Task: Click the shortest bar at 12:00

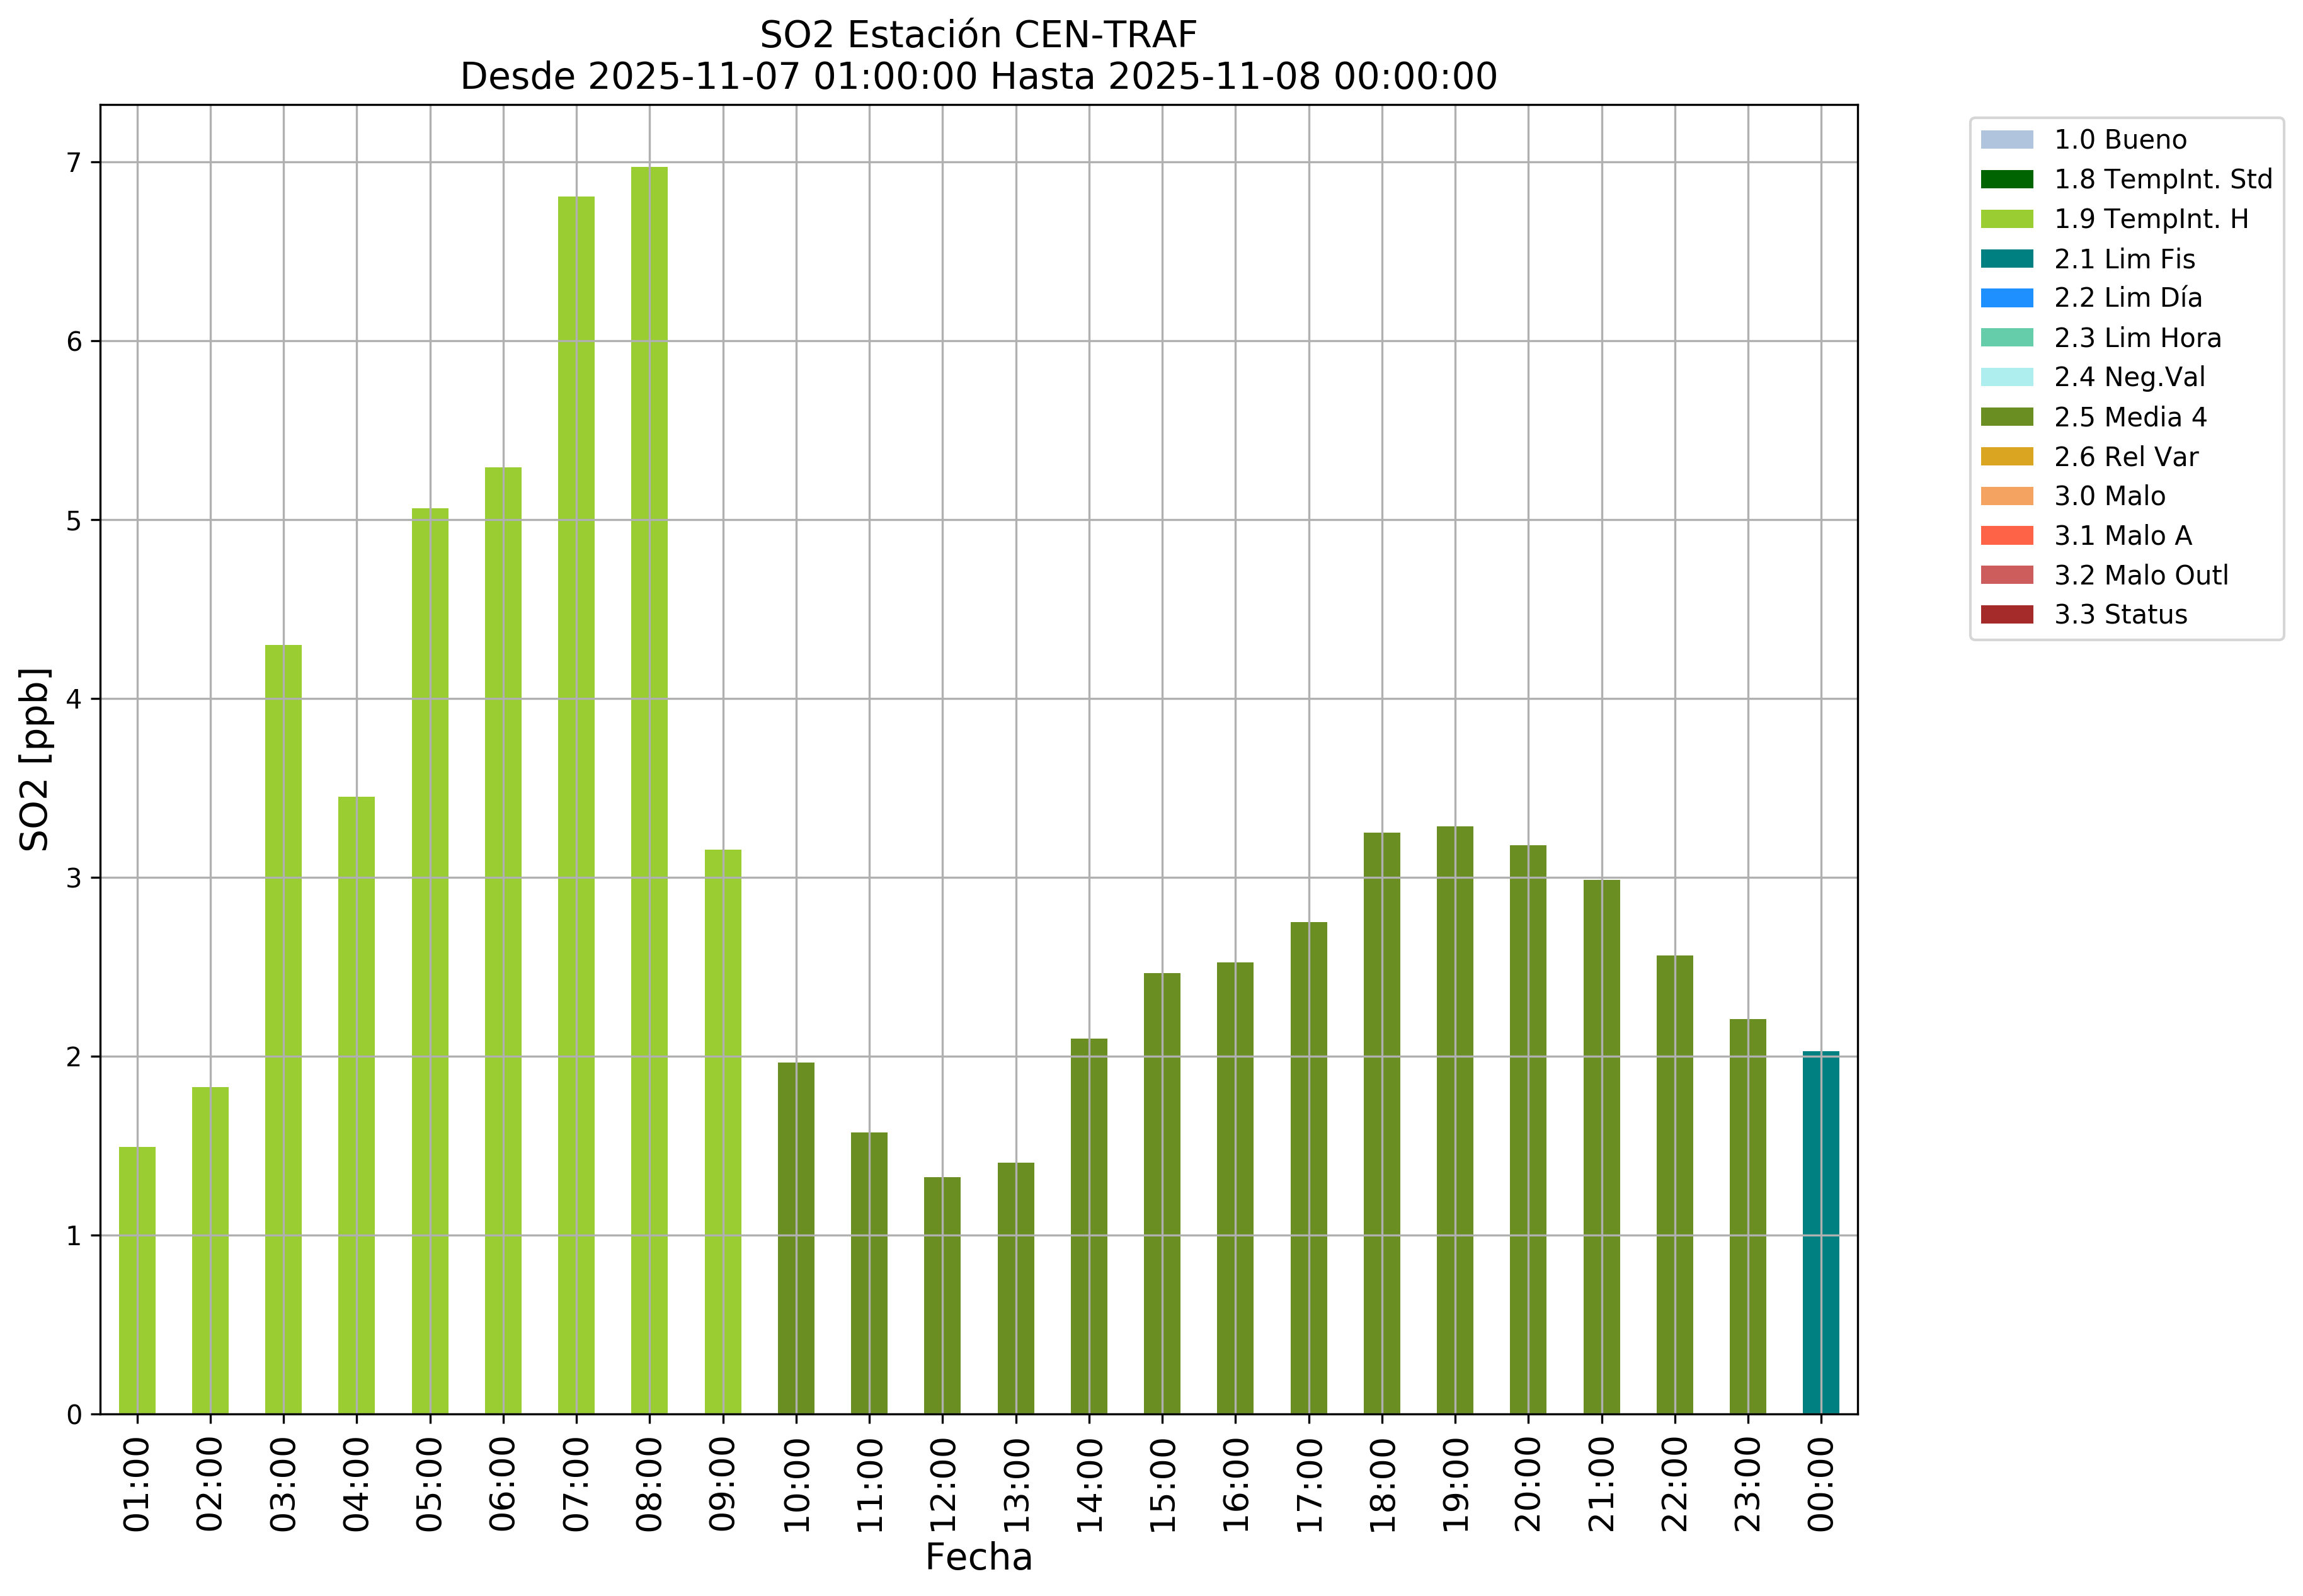Action: (942, 1295)
